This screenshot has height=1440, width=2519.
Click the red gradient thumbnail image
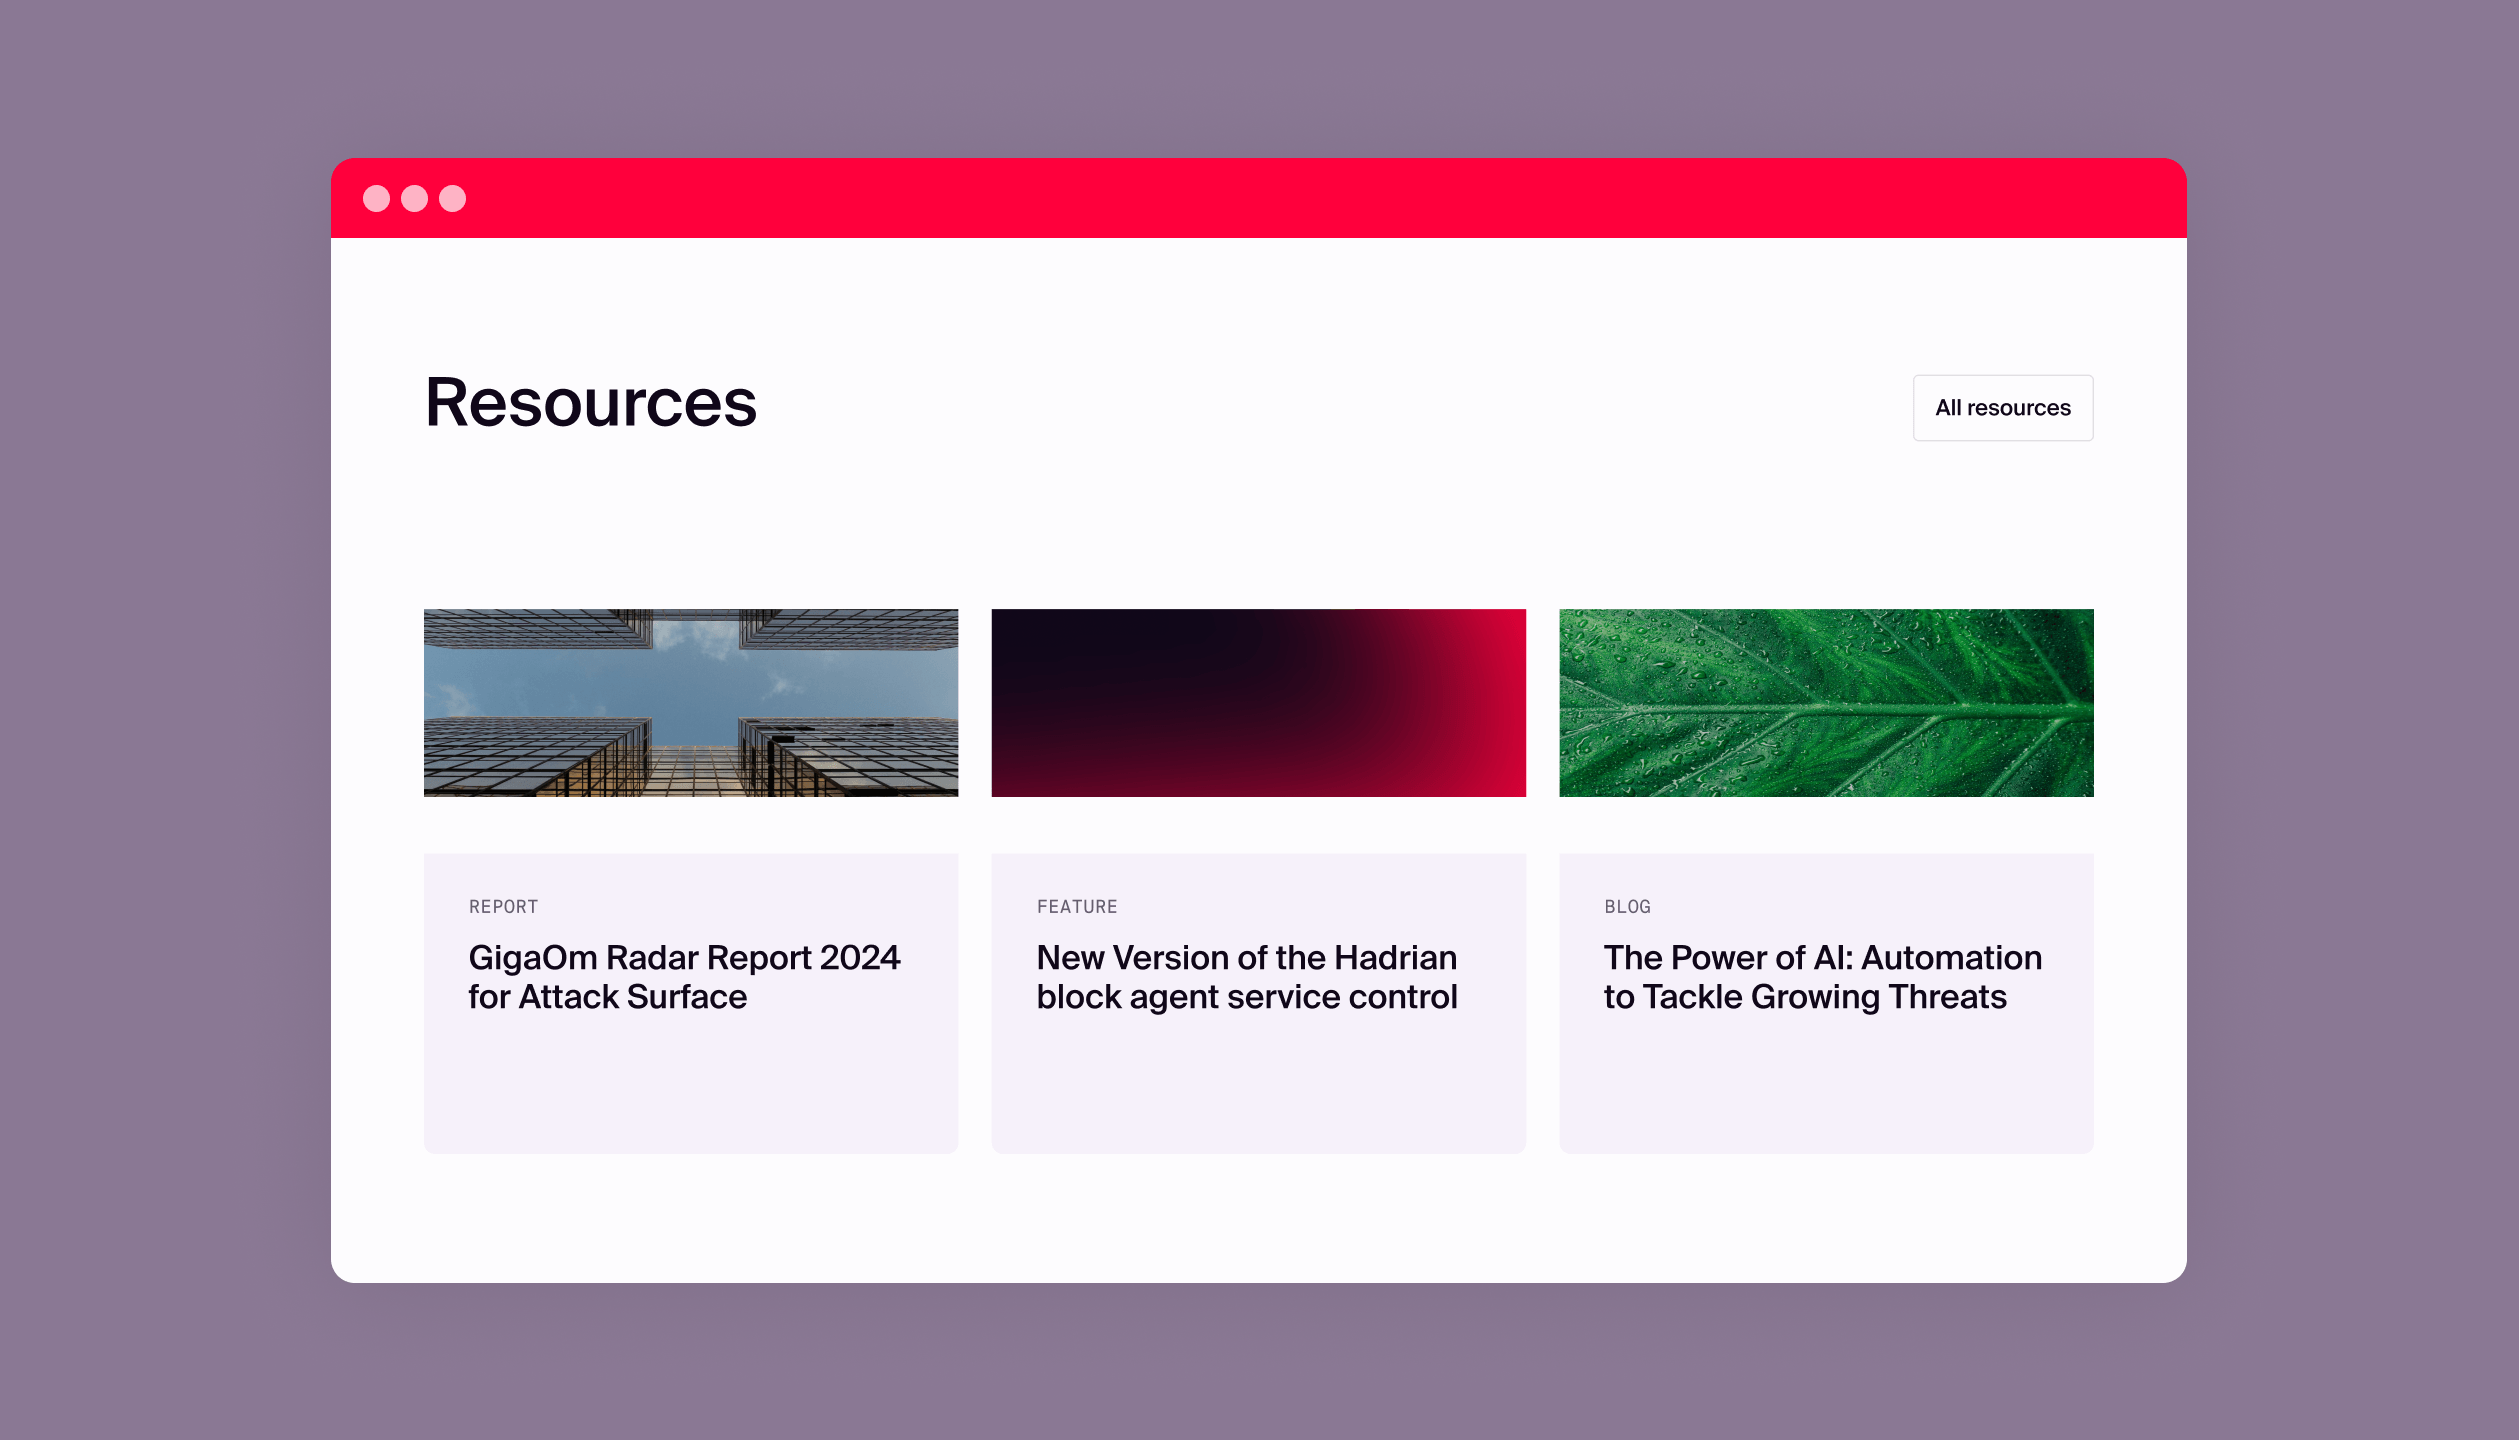tap(1258, 702)
